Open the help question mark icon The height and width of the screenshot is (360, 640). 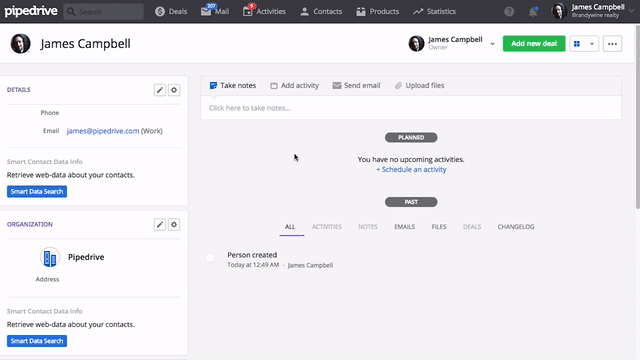pos(509,11)
